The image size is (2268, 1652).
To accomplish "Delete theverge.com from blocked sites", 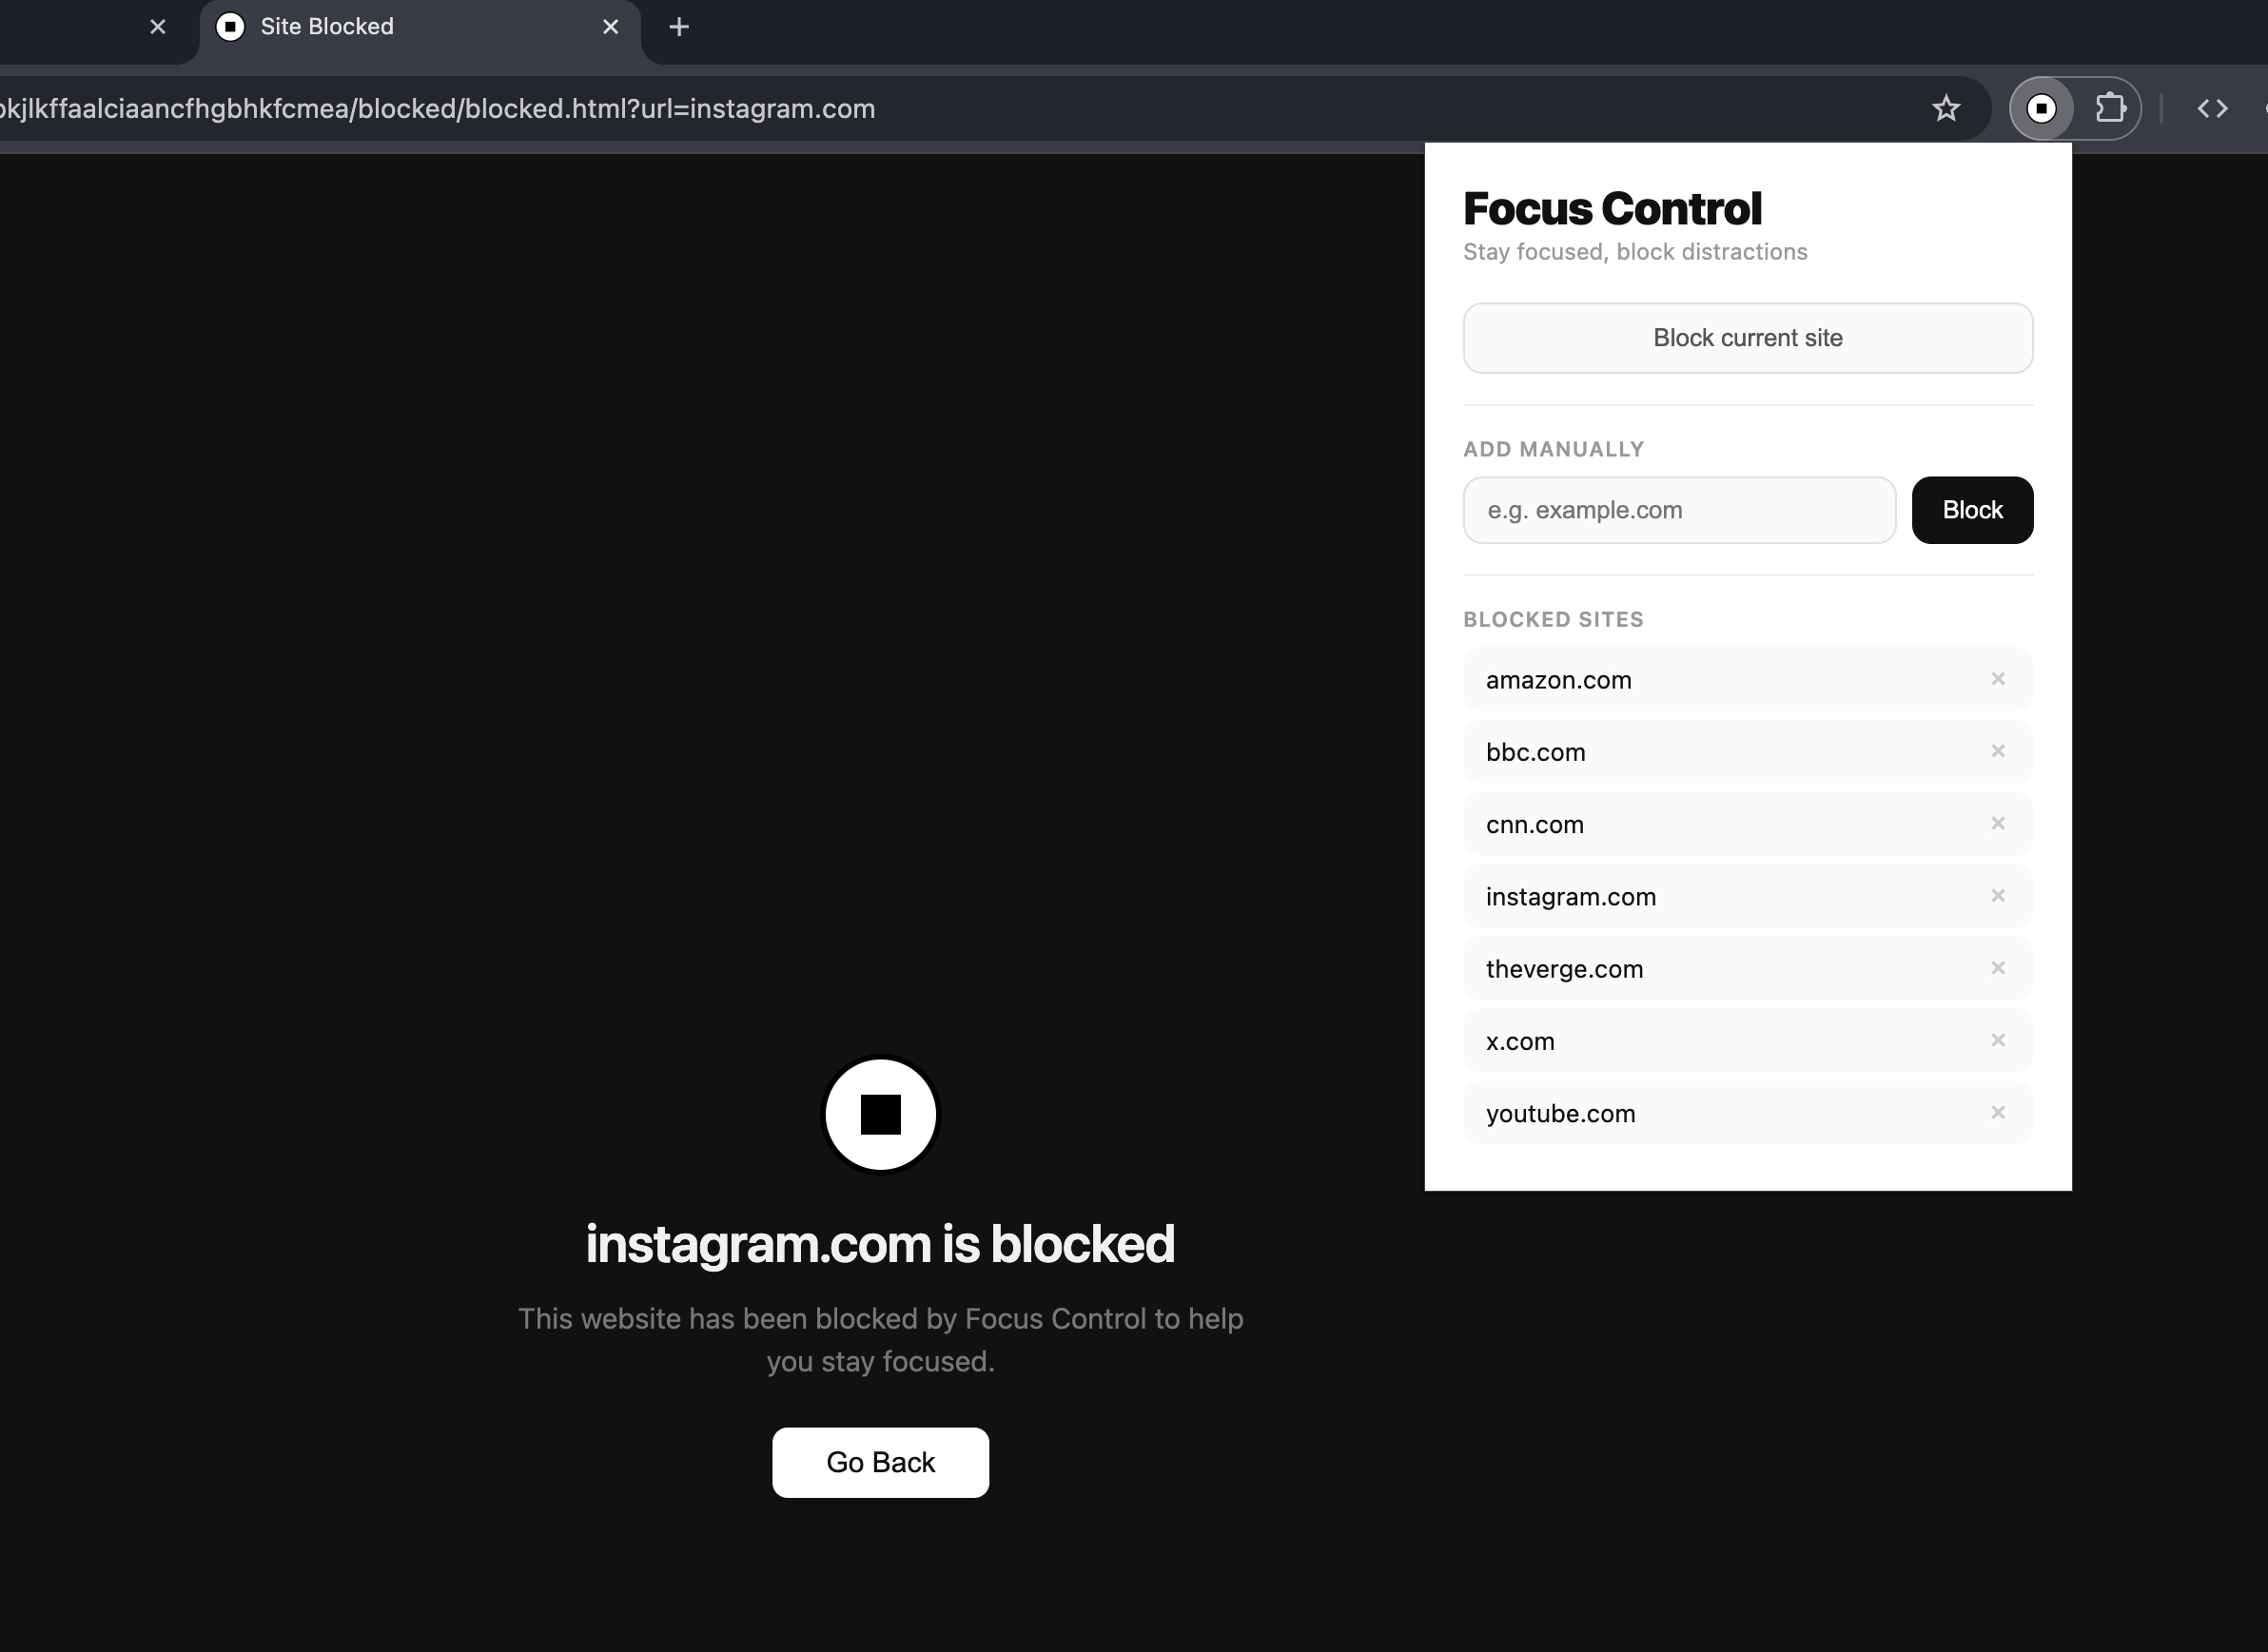I will [1998, 968].
